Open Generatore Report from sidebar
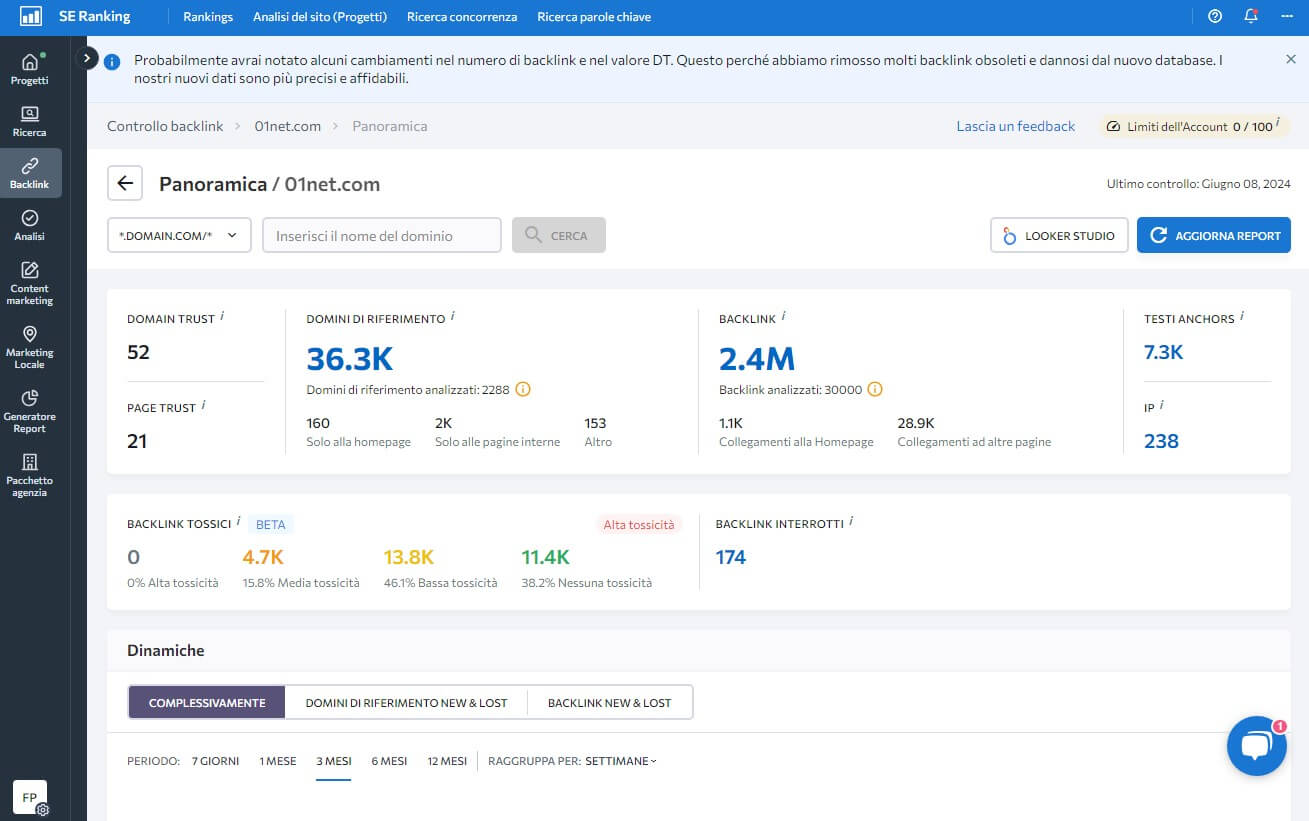This screenshot has width=1309, height=821. coord(30,411)
